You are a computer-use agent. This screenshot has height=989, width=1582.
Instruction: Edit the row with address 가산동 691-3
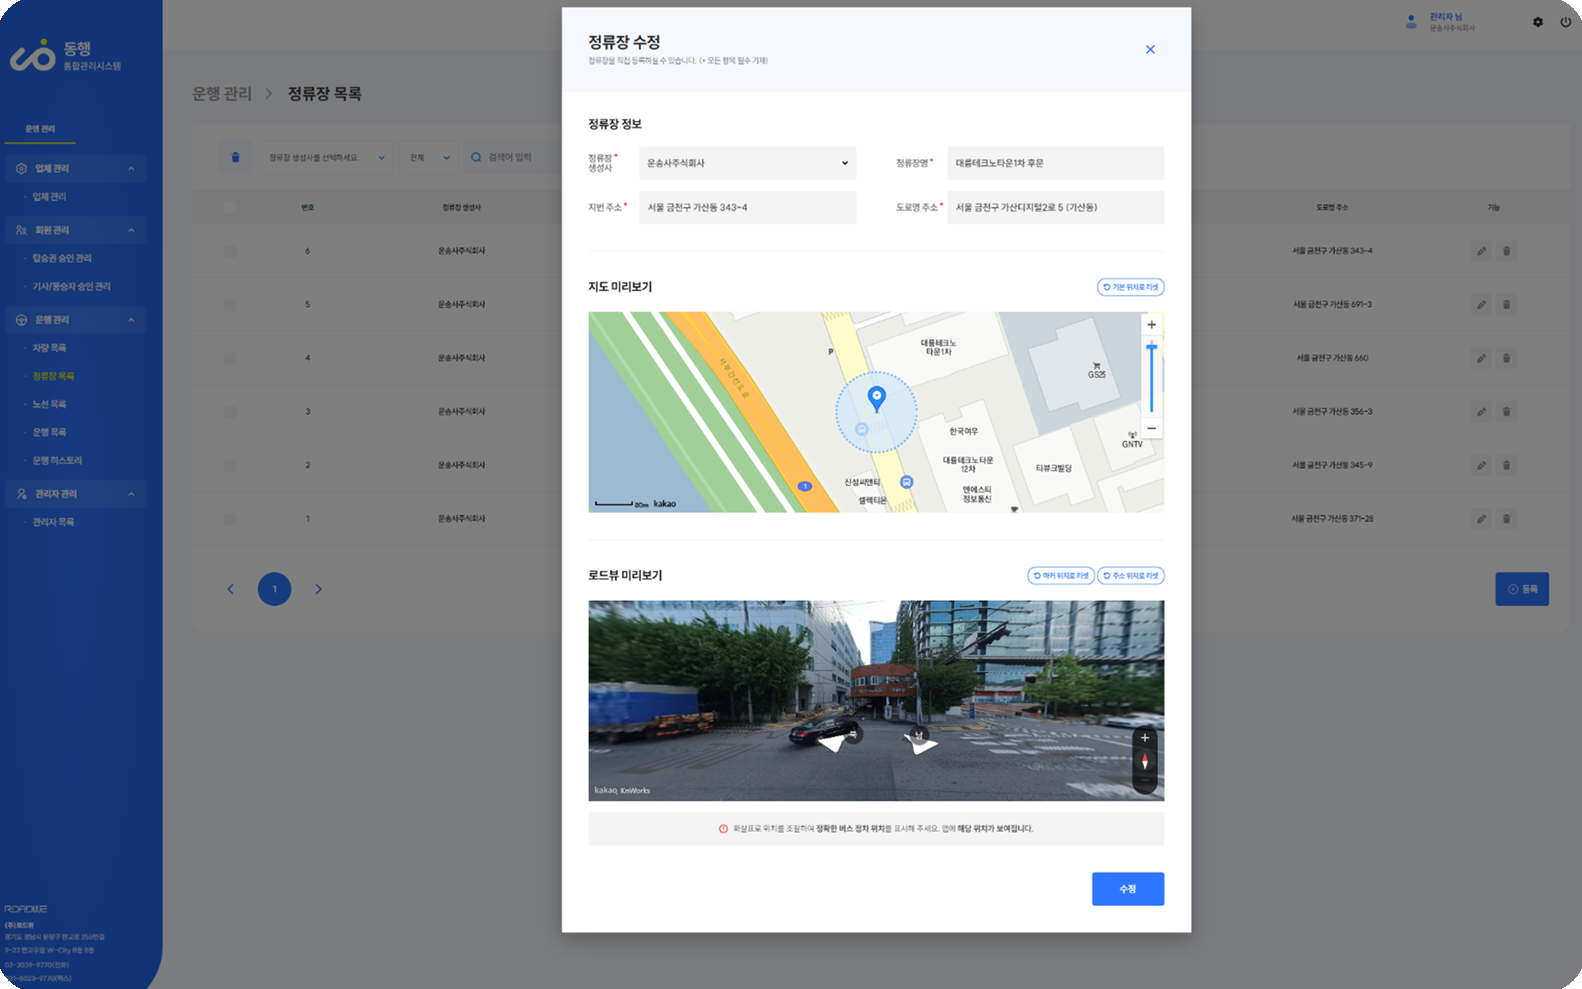pos(1481,304)
